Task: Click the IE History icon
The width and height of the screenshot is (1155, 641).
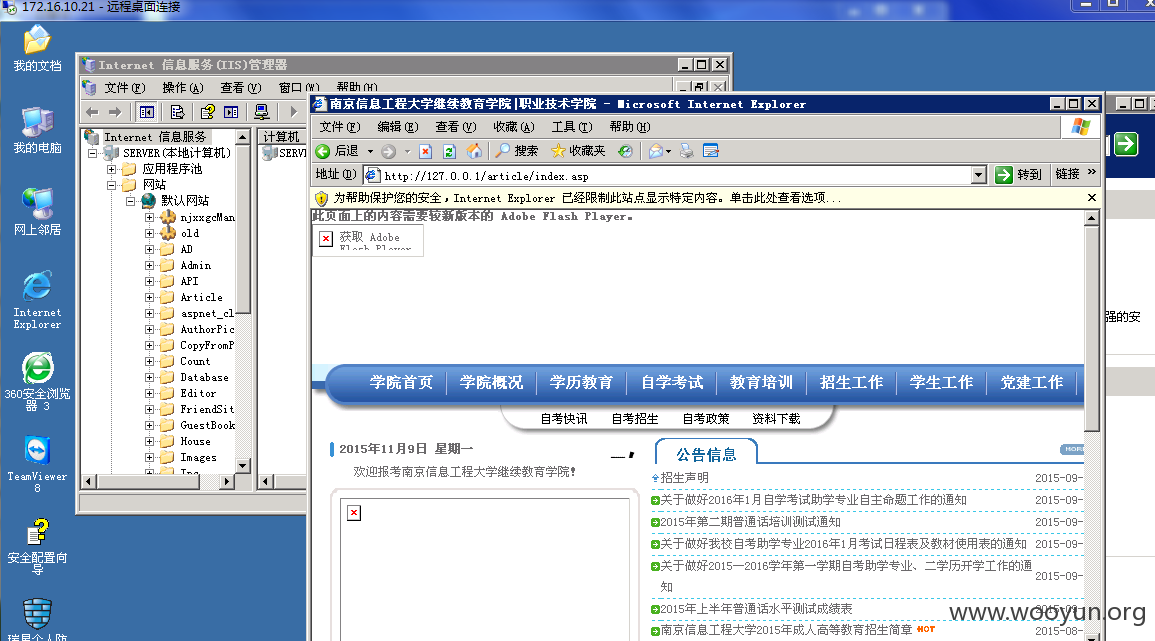Action: pos(625,151)
